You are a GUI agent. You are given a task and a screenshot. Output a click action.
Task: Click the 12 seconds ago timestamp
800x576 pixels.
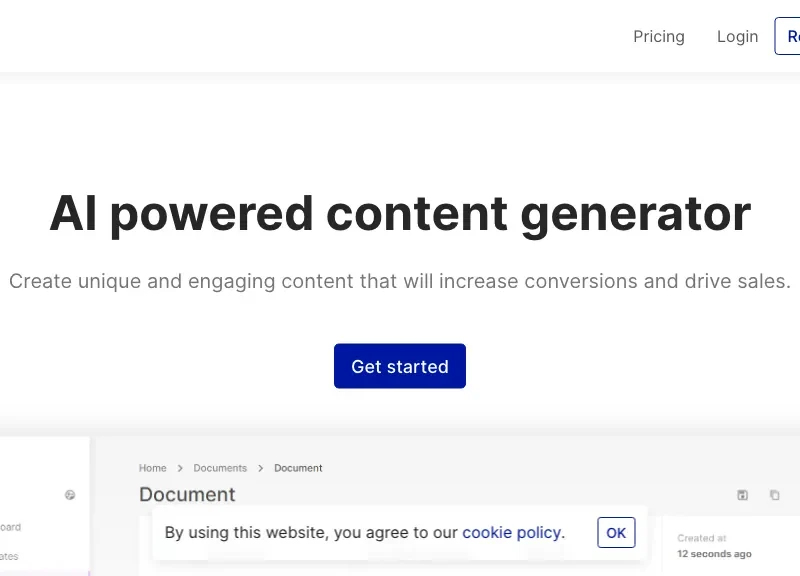point(714,554)
